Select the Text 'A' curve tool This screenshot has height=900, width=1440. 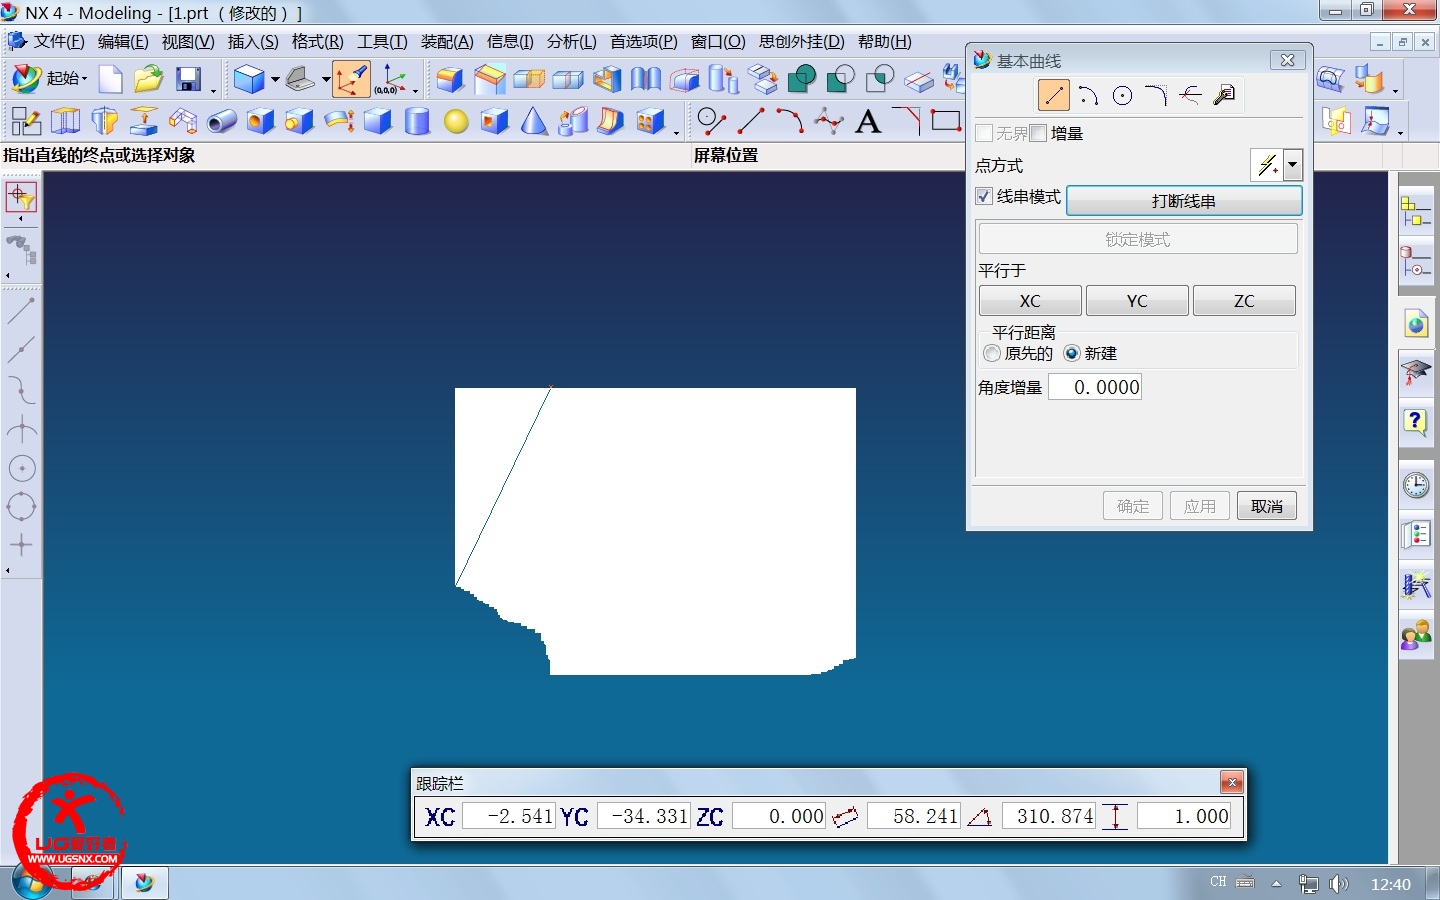(x=868, y=122)
